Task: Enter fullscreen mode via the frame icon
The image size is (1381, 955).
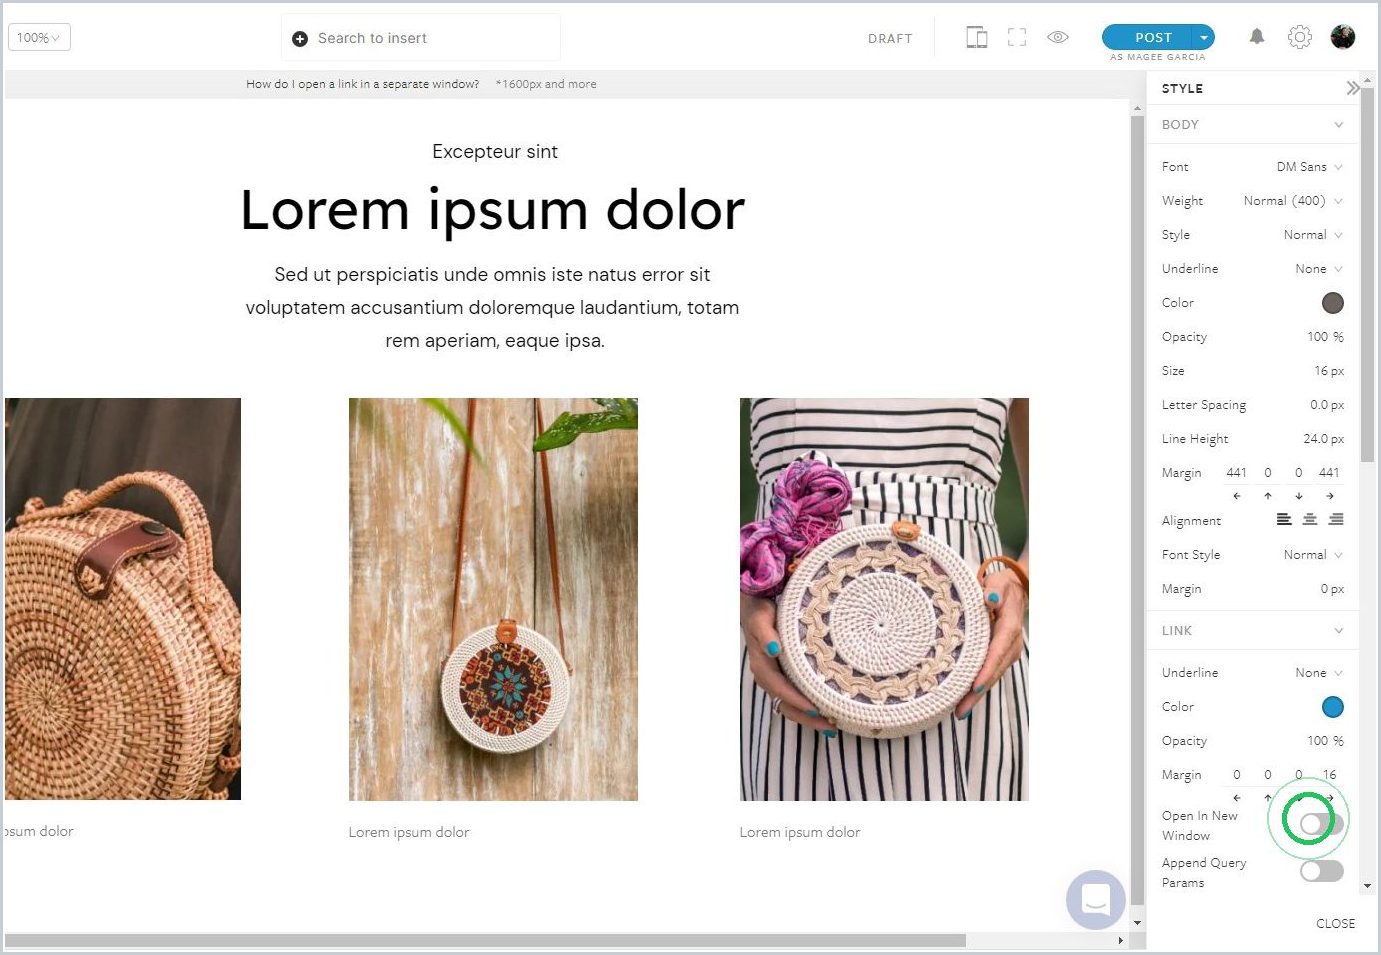Action: click(1017, 38)
